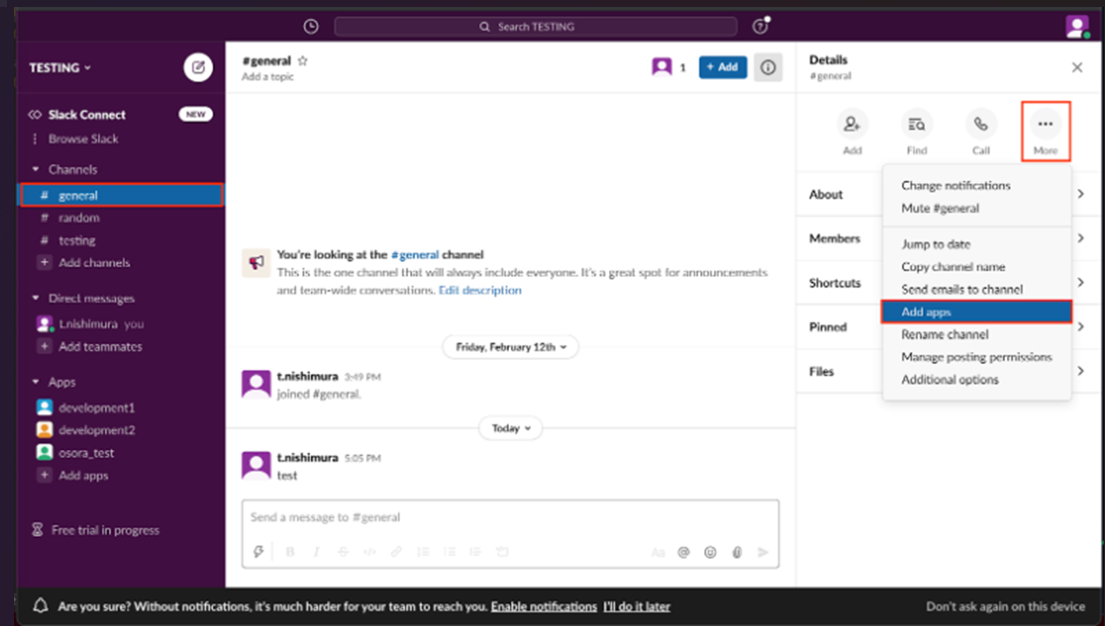Focus the Search TESTING field
The image size is (1105, 626).
tap(536, 27)
